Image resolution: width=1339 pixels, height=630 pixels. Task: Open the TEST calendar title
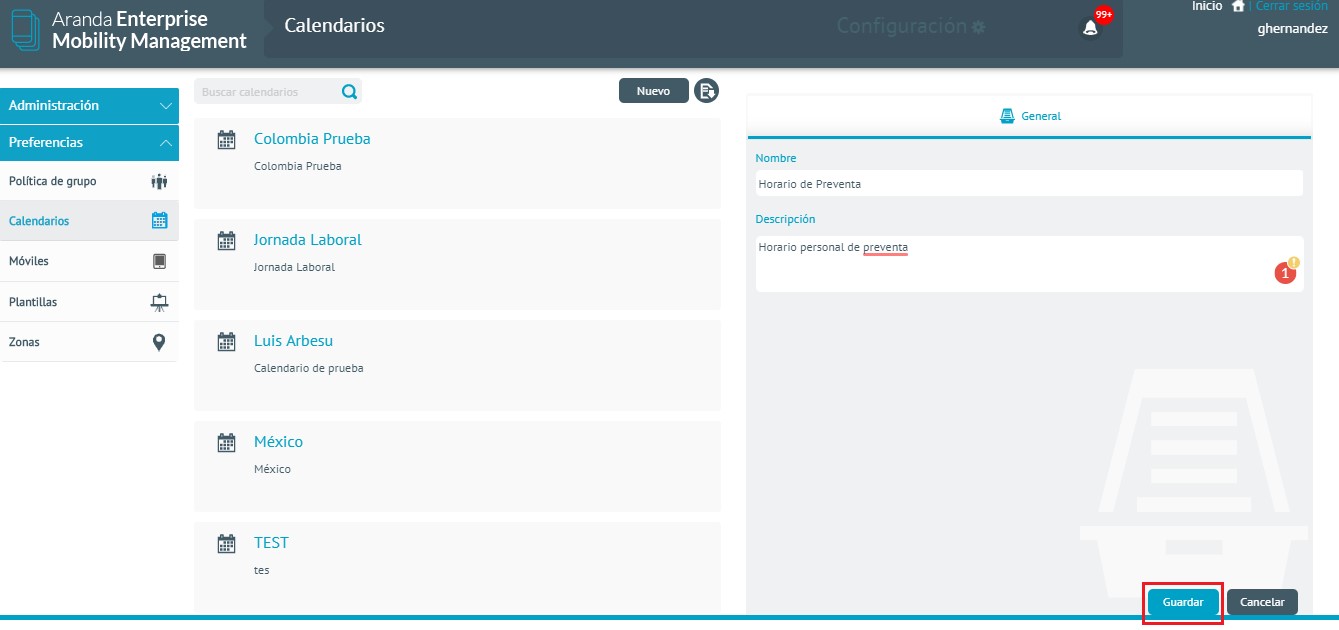271,543
